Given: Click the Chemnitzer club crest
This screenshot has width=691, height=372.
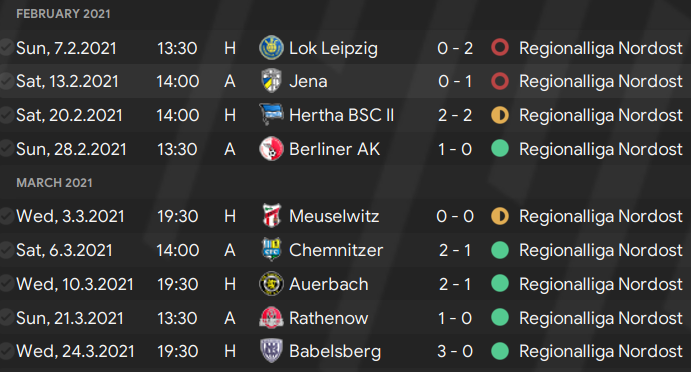Looking at the screenshot, I should click(x=271, y=250).
